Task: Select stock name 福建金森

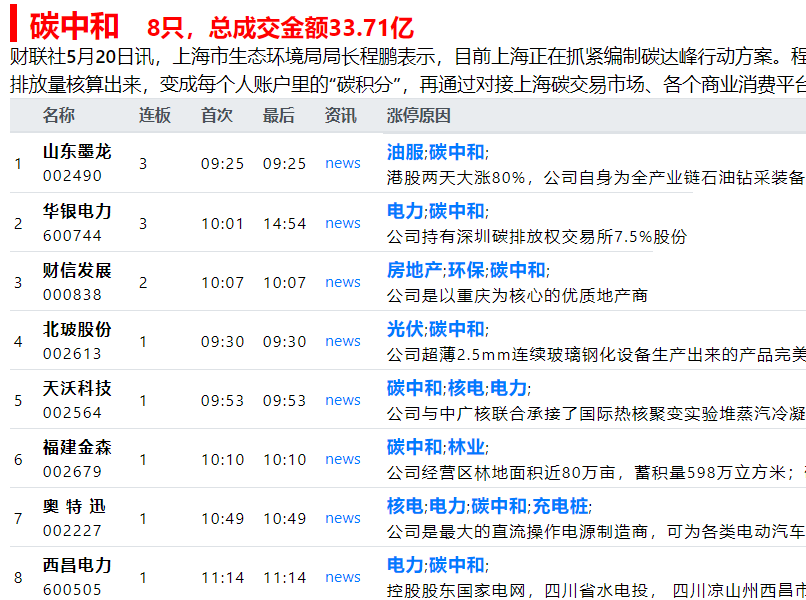Action: pyautogui.click(x=77, y=447)
